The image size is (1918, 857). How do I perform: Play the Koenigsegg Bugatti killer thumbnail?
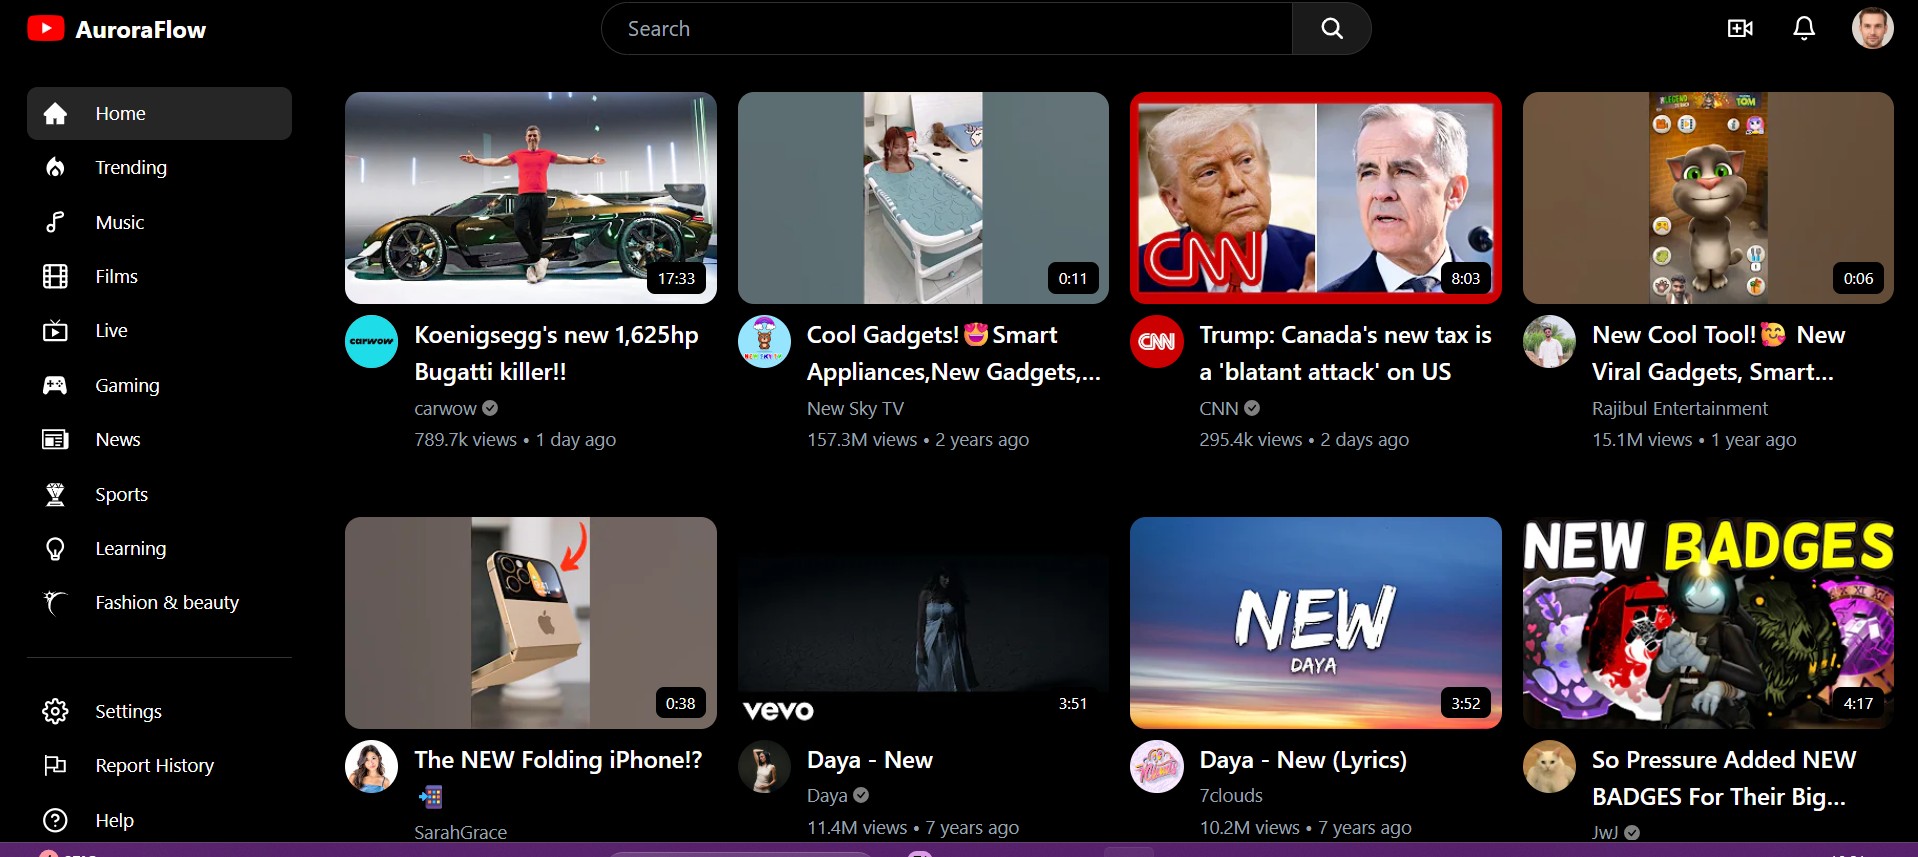click(531, 198)
